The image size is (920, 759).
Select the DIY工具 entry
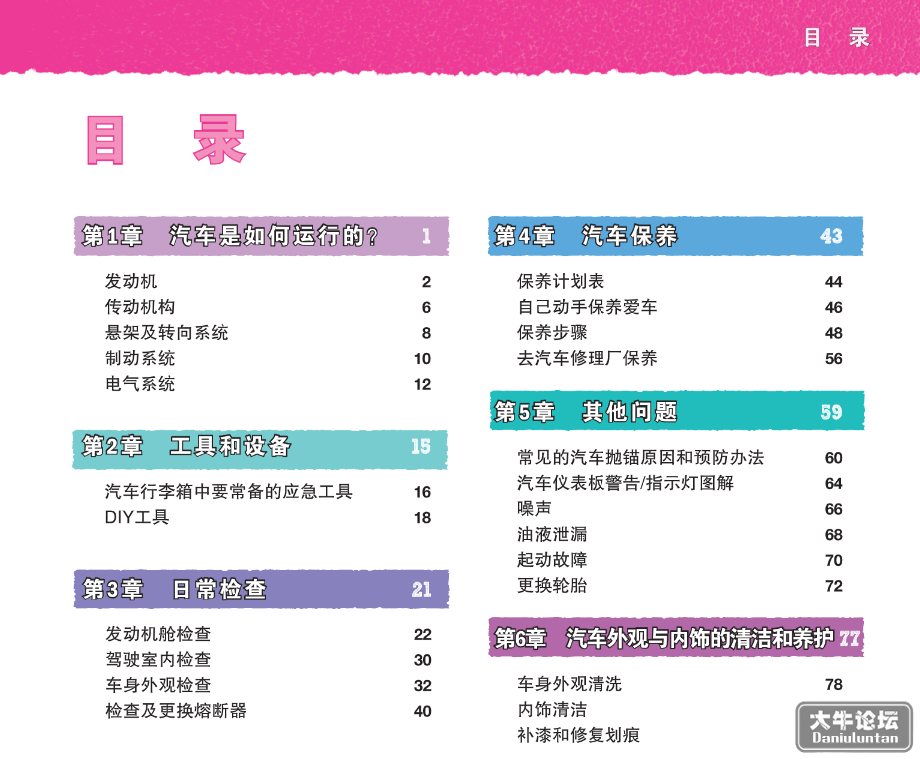tap(137, 517)
